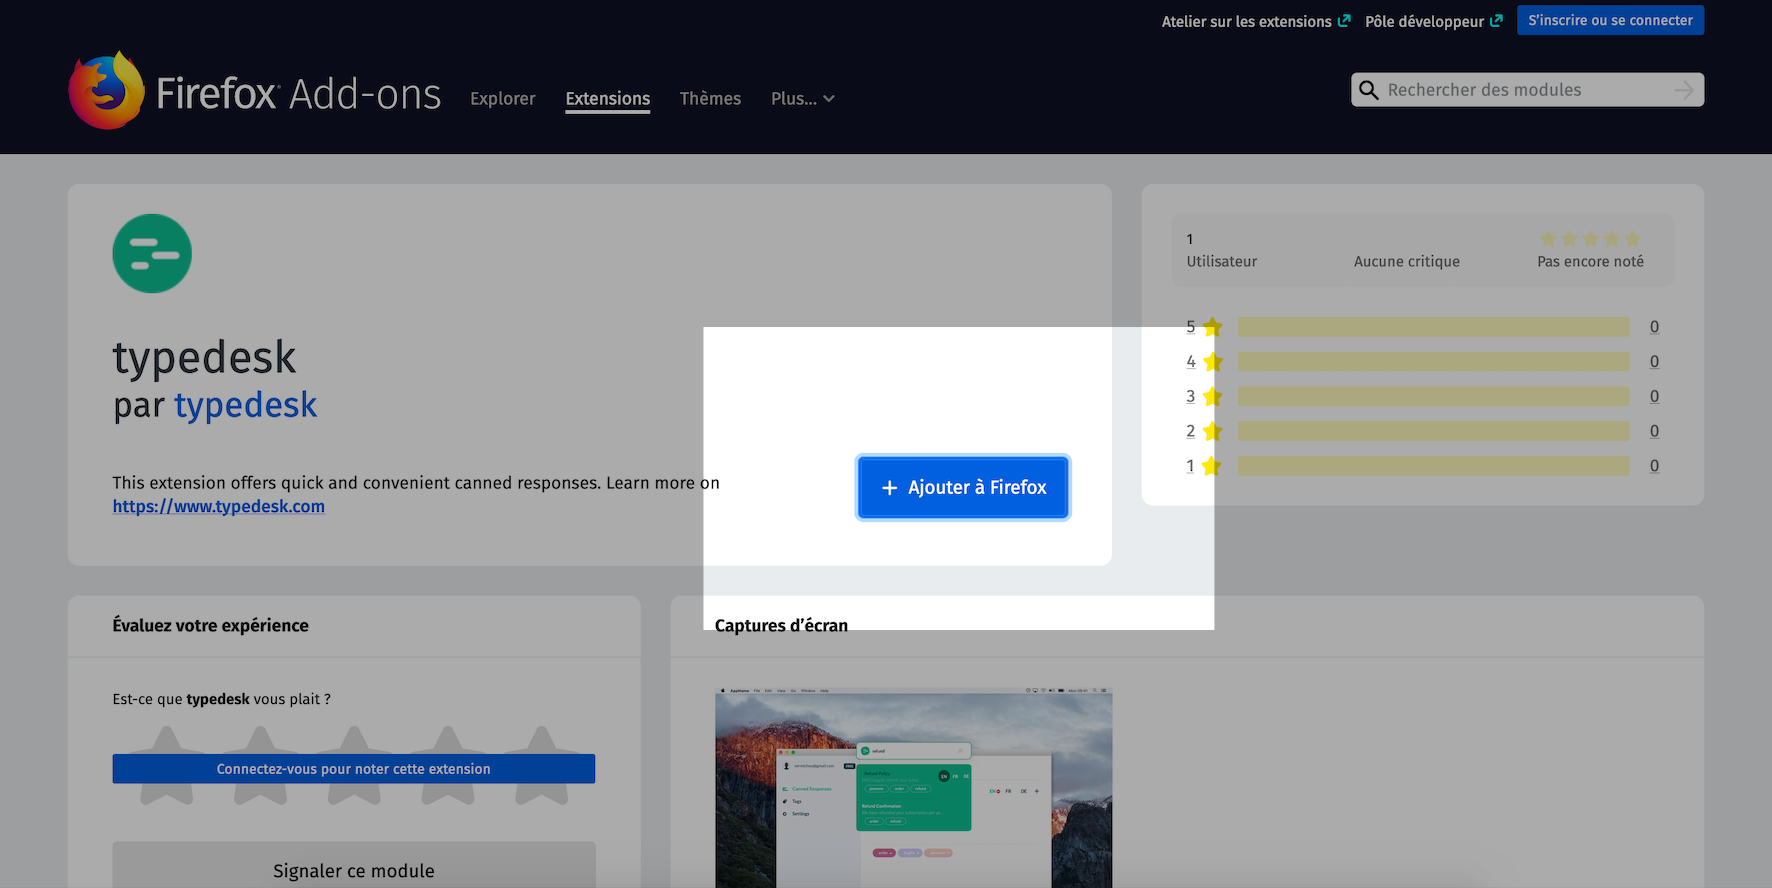Open the typedesk screenshot thumbnail
Viewport: 1772px width, 888px height.
pyautogui.click(x=913, y=788)
